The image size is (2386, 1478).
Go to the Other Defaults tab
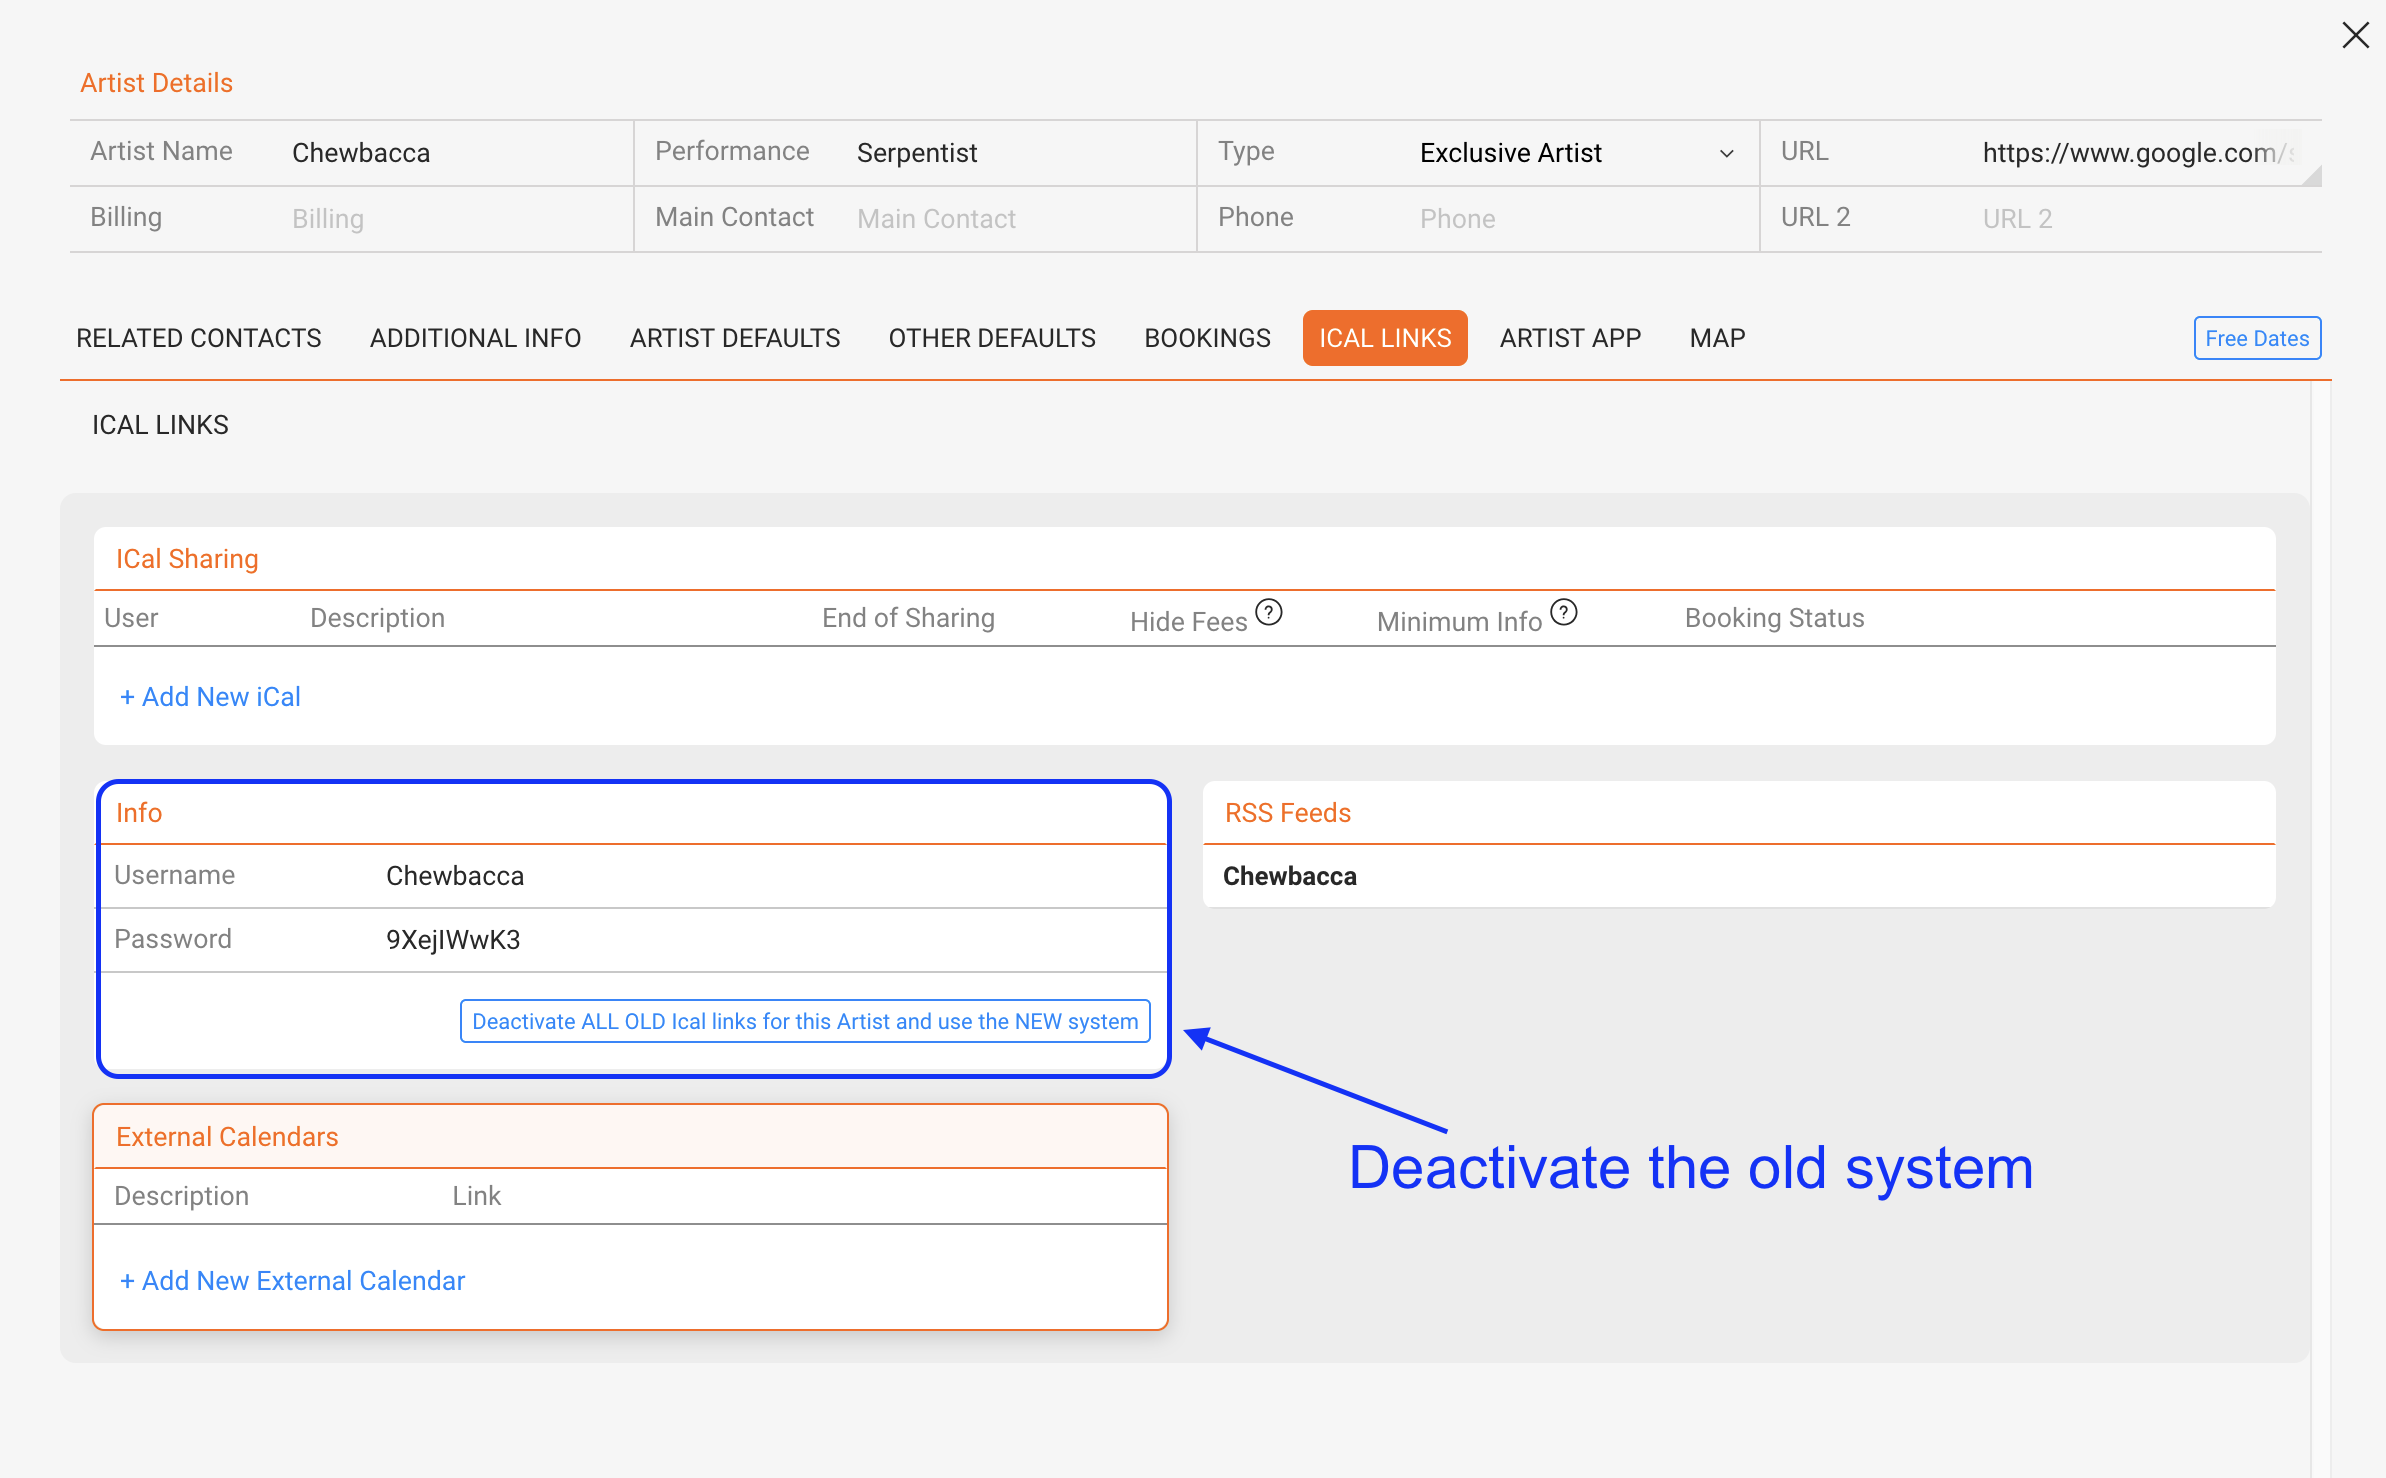992,338
